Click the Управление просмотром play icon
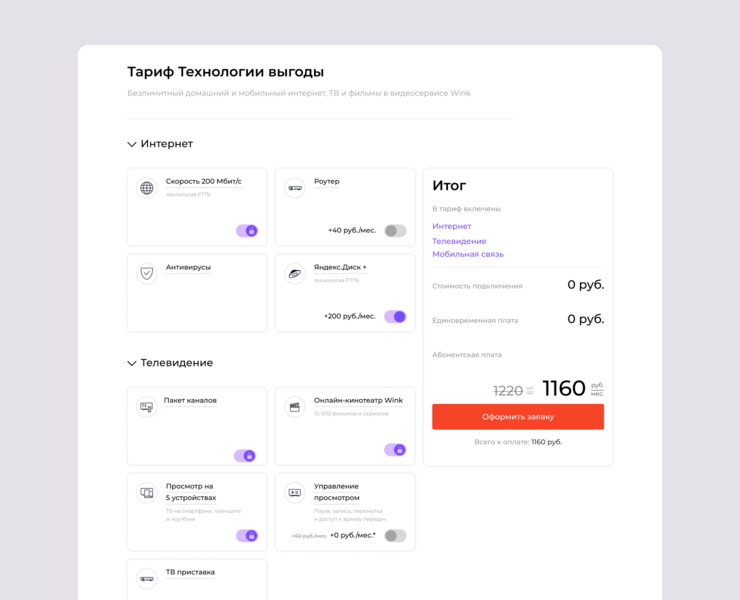This screenshot has height=600, width=740. click(295, 493)
